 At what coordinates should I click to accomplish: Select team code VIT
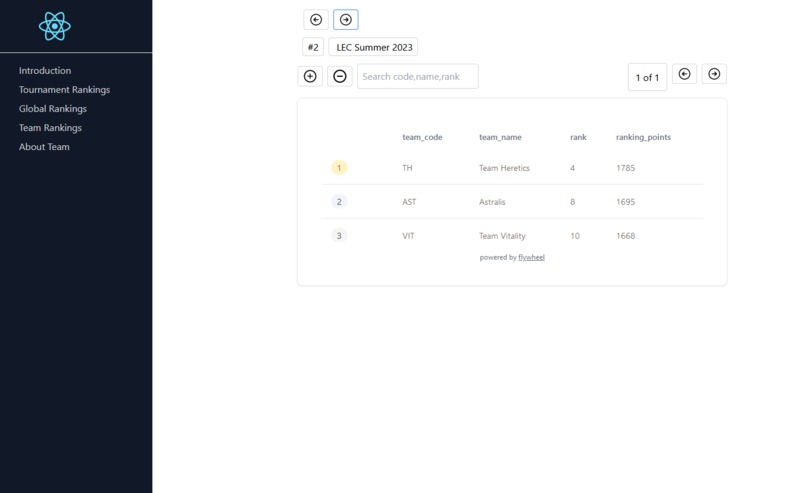(x=408, y=236)
